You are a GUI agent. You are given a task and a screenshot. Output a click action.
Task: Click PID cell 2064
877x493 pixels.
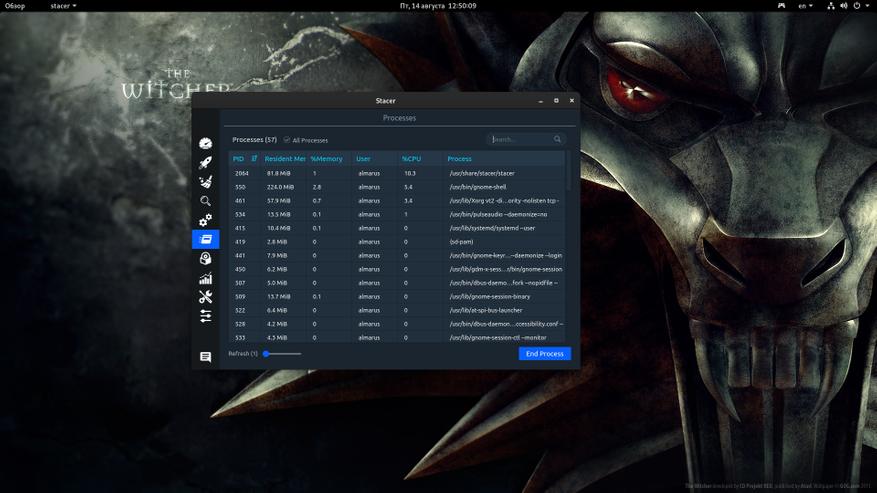[242, 173]
